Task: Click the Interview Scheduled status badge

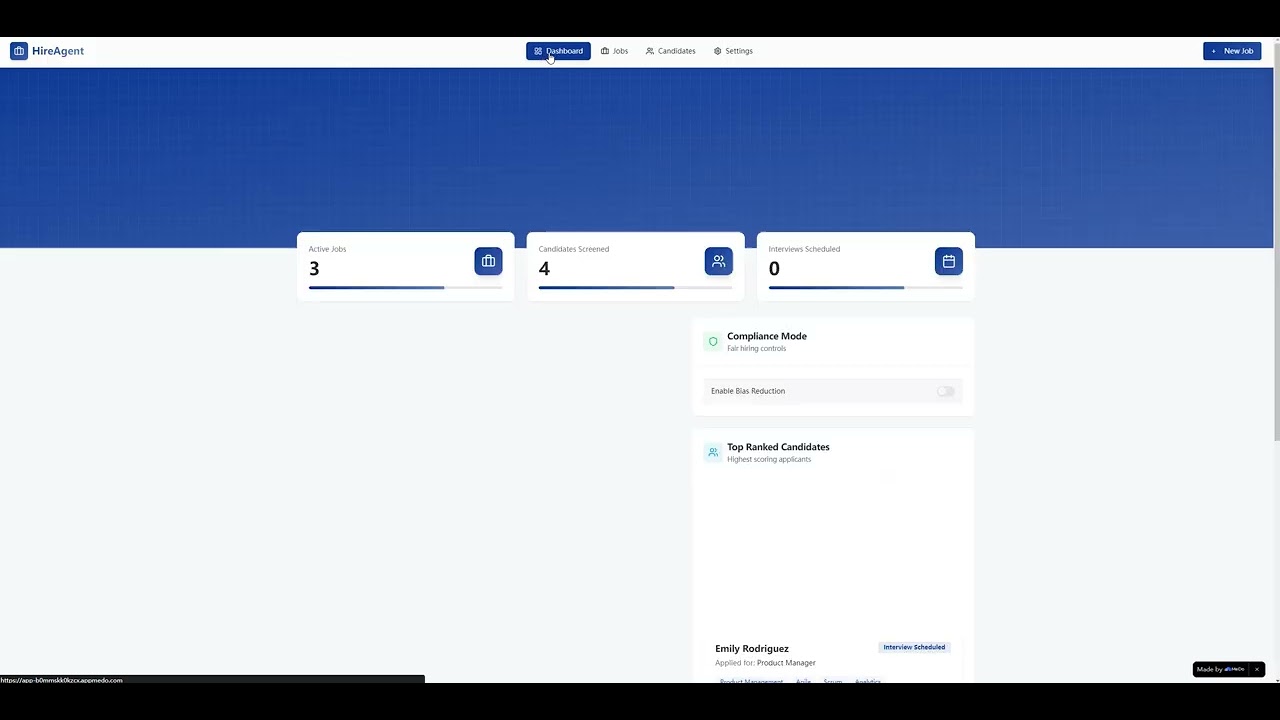Action: (914, 647)
